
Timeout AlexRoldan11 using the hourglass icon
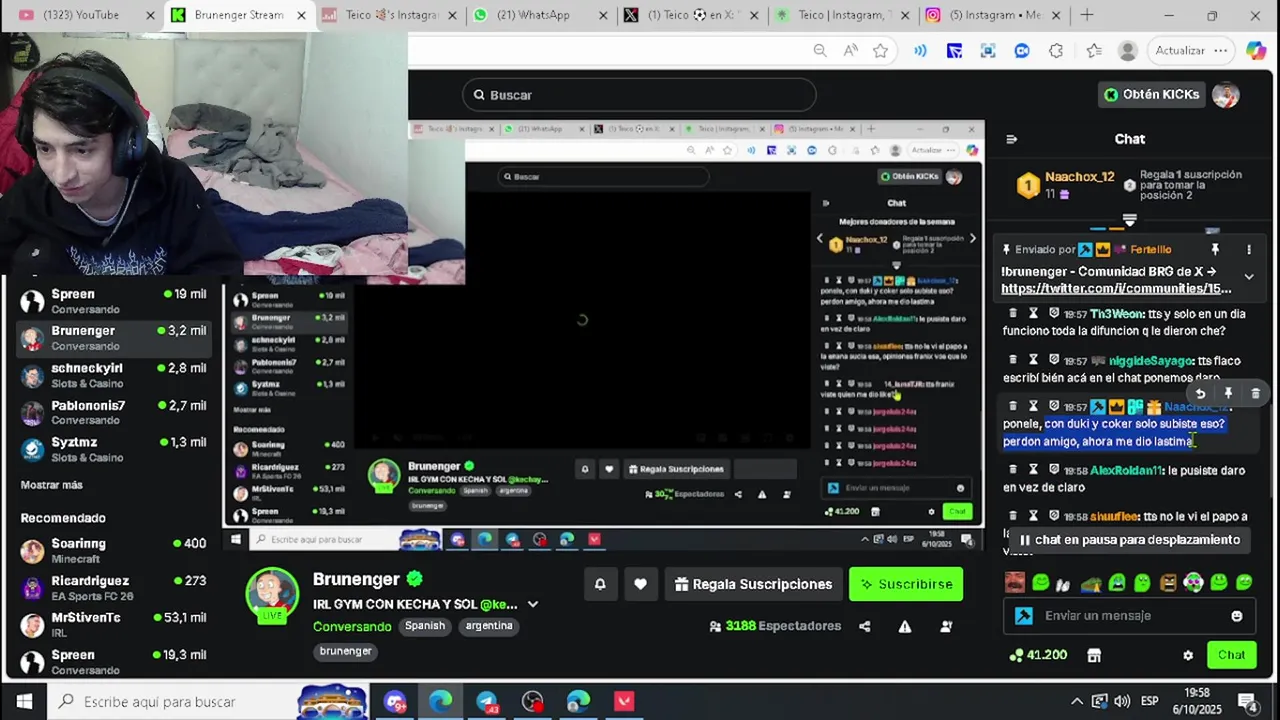click(x=1033, y=469)
